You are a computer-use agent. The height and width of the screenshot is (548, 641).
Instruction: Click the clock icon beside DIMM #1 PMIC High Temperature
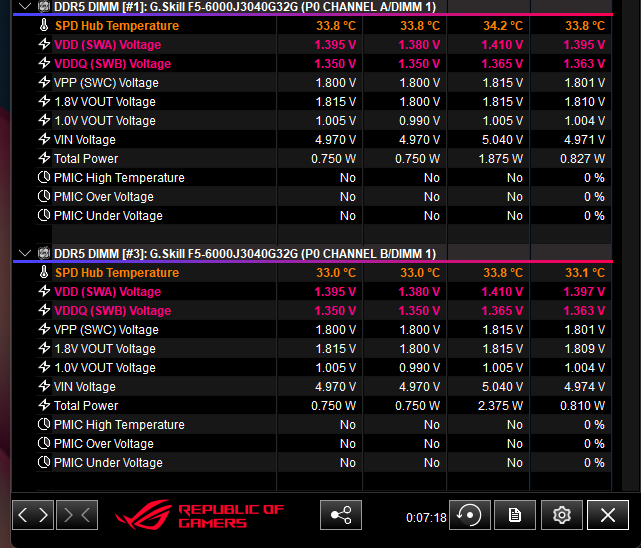(44, 177)
